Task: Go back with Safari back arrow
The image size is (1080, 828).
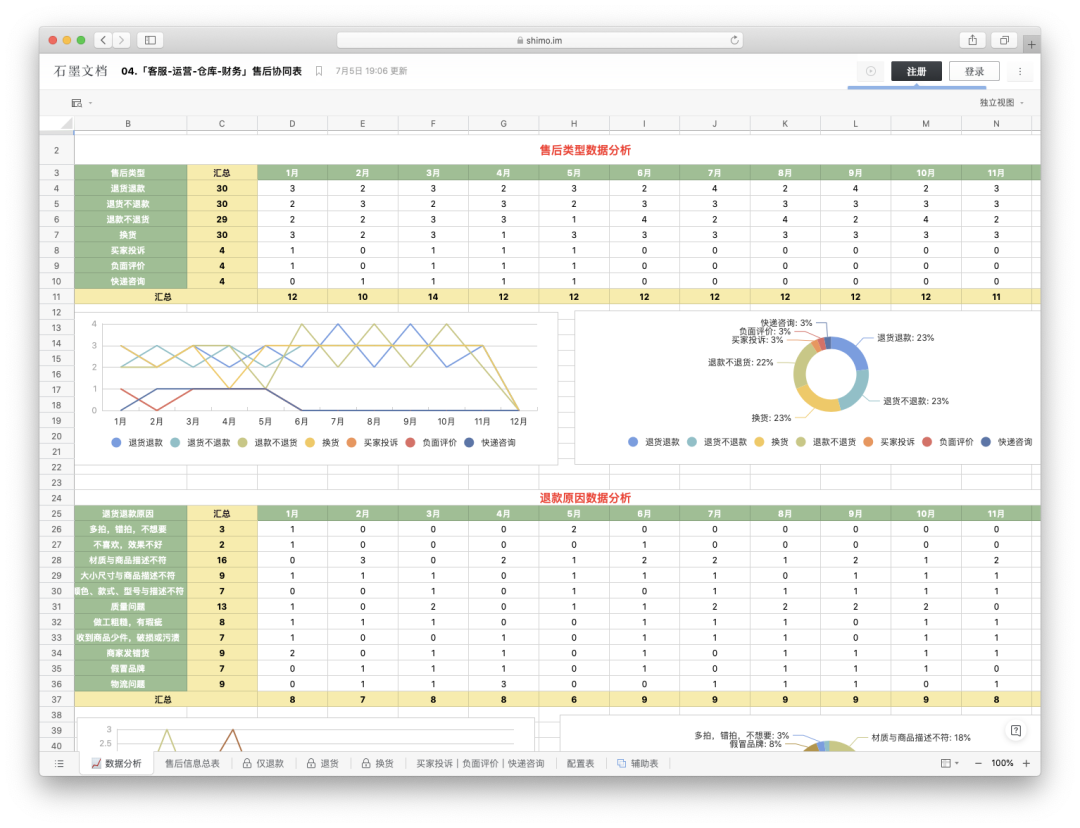Action: 103,40
